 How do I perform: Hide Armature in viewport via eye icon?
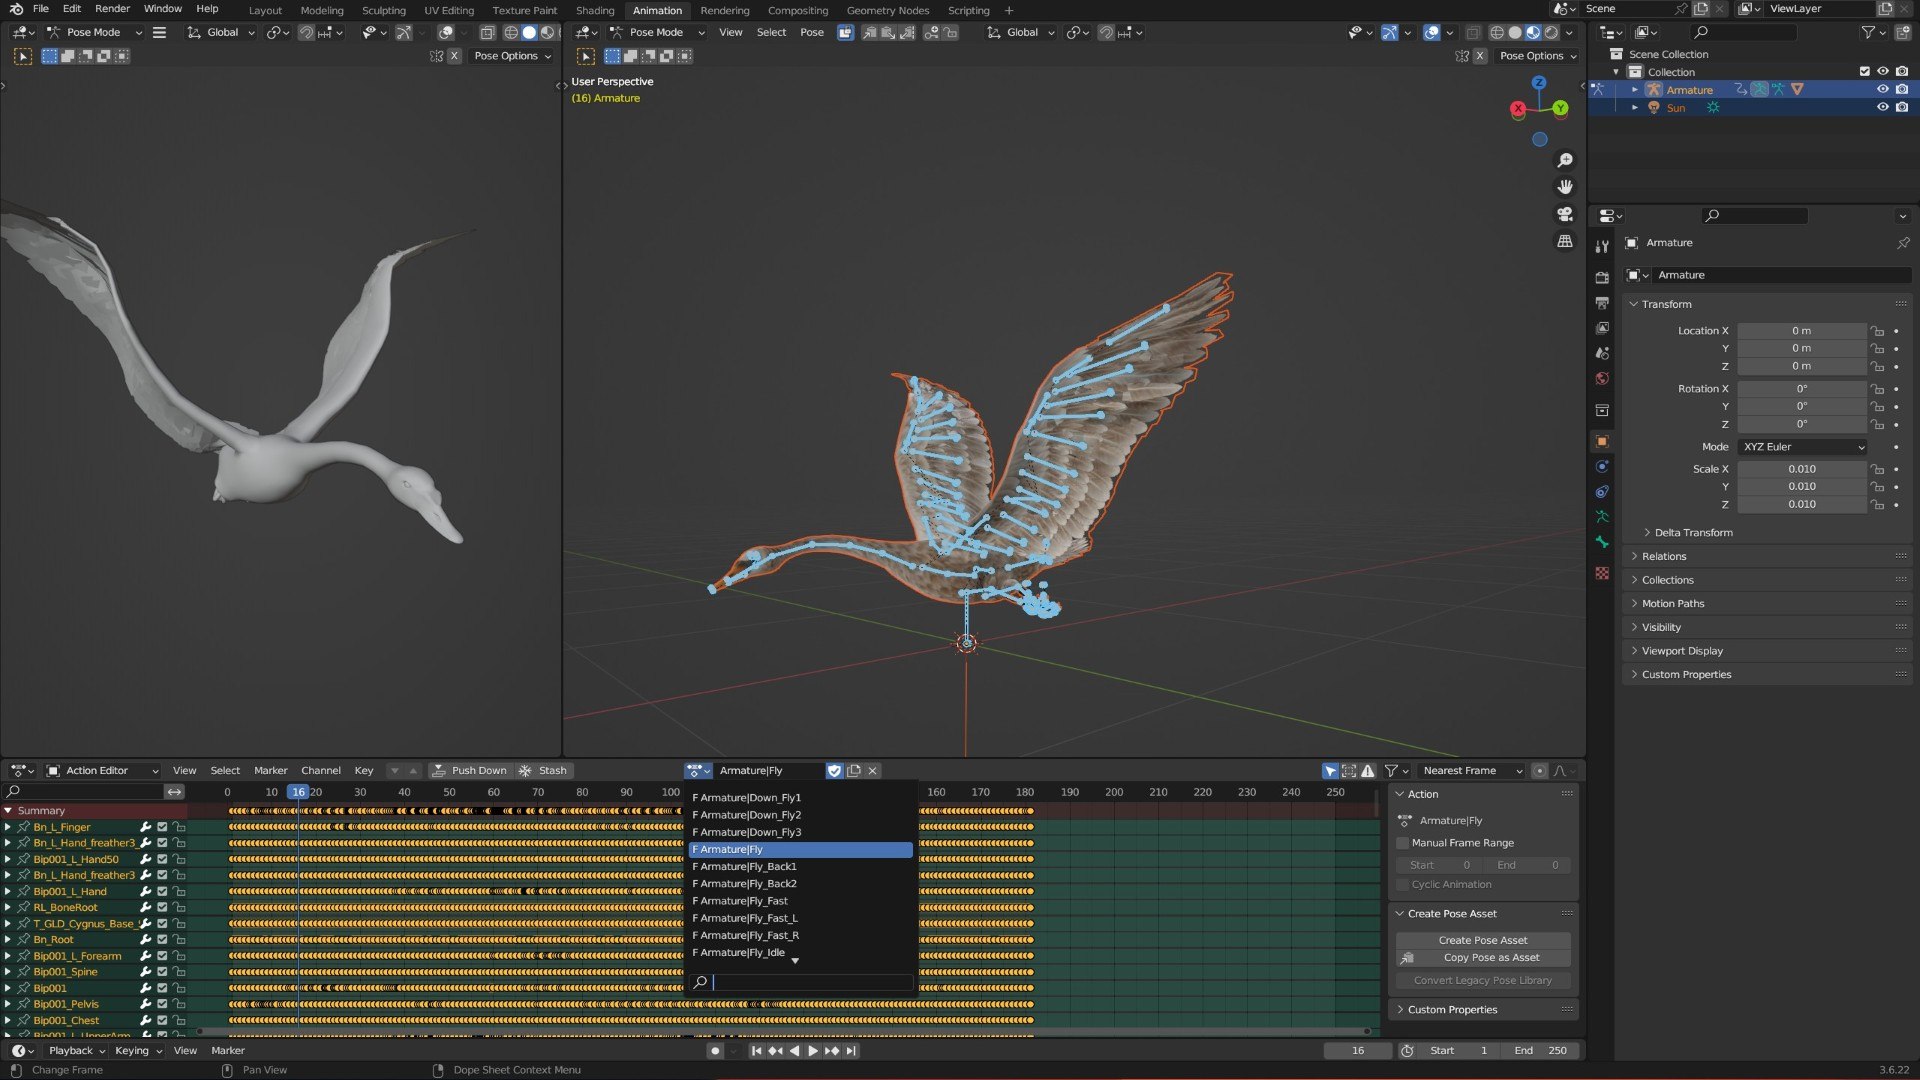coord(1882,90)
